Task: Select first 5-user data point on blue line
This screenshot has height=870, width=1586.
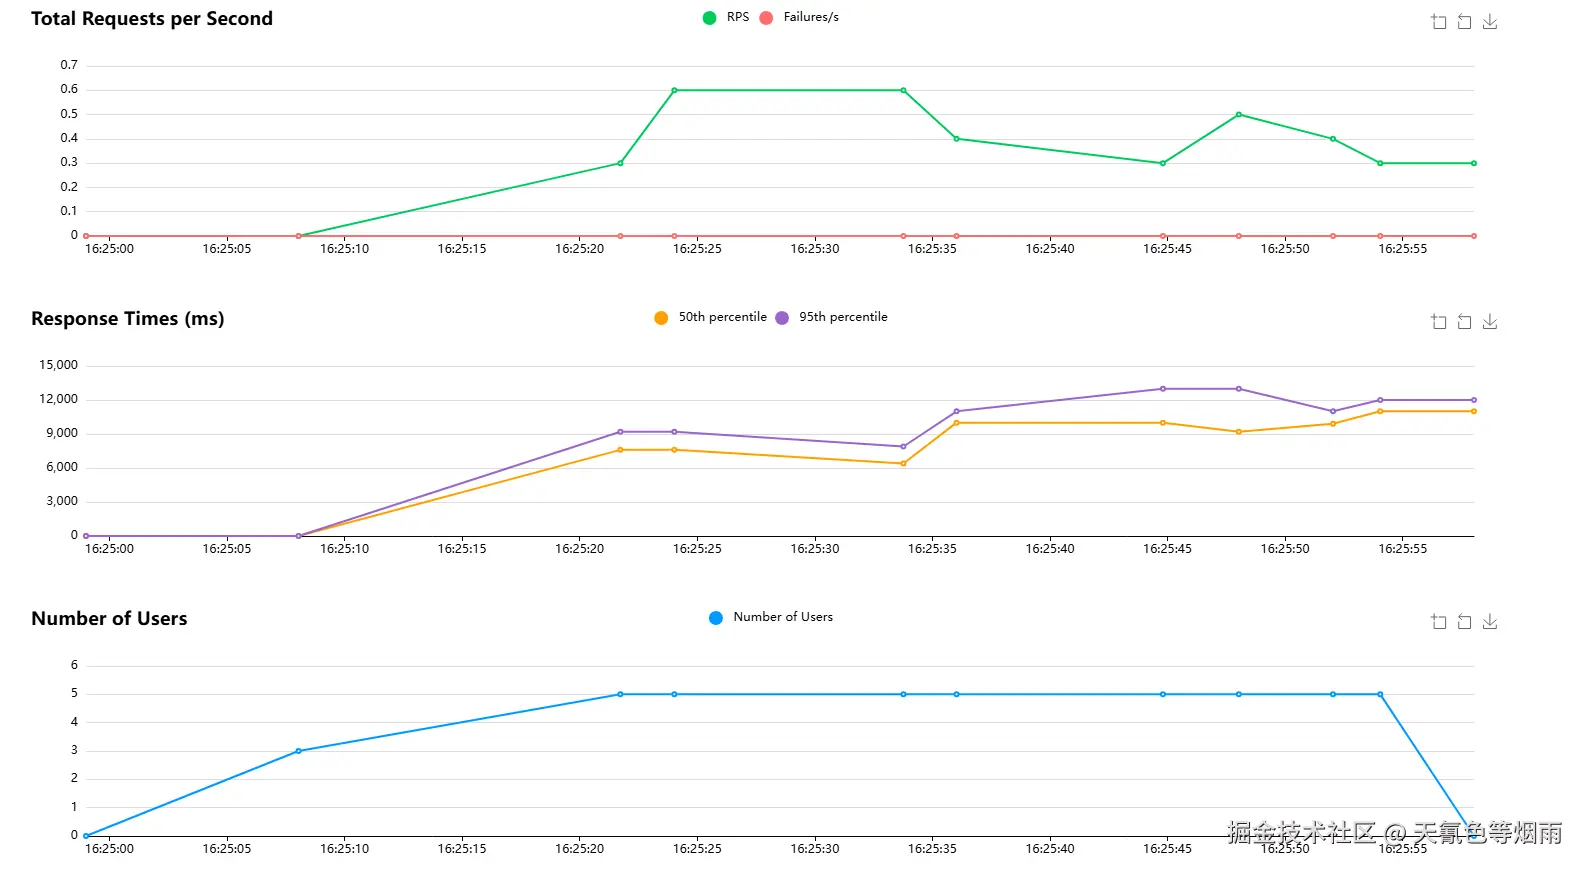Action: [x=620, y=694]
